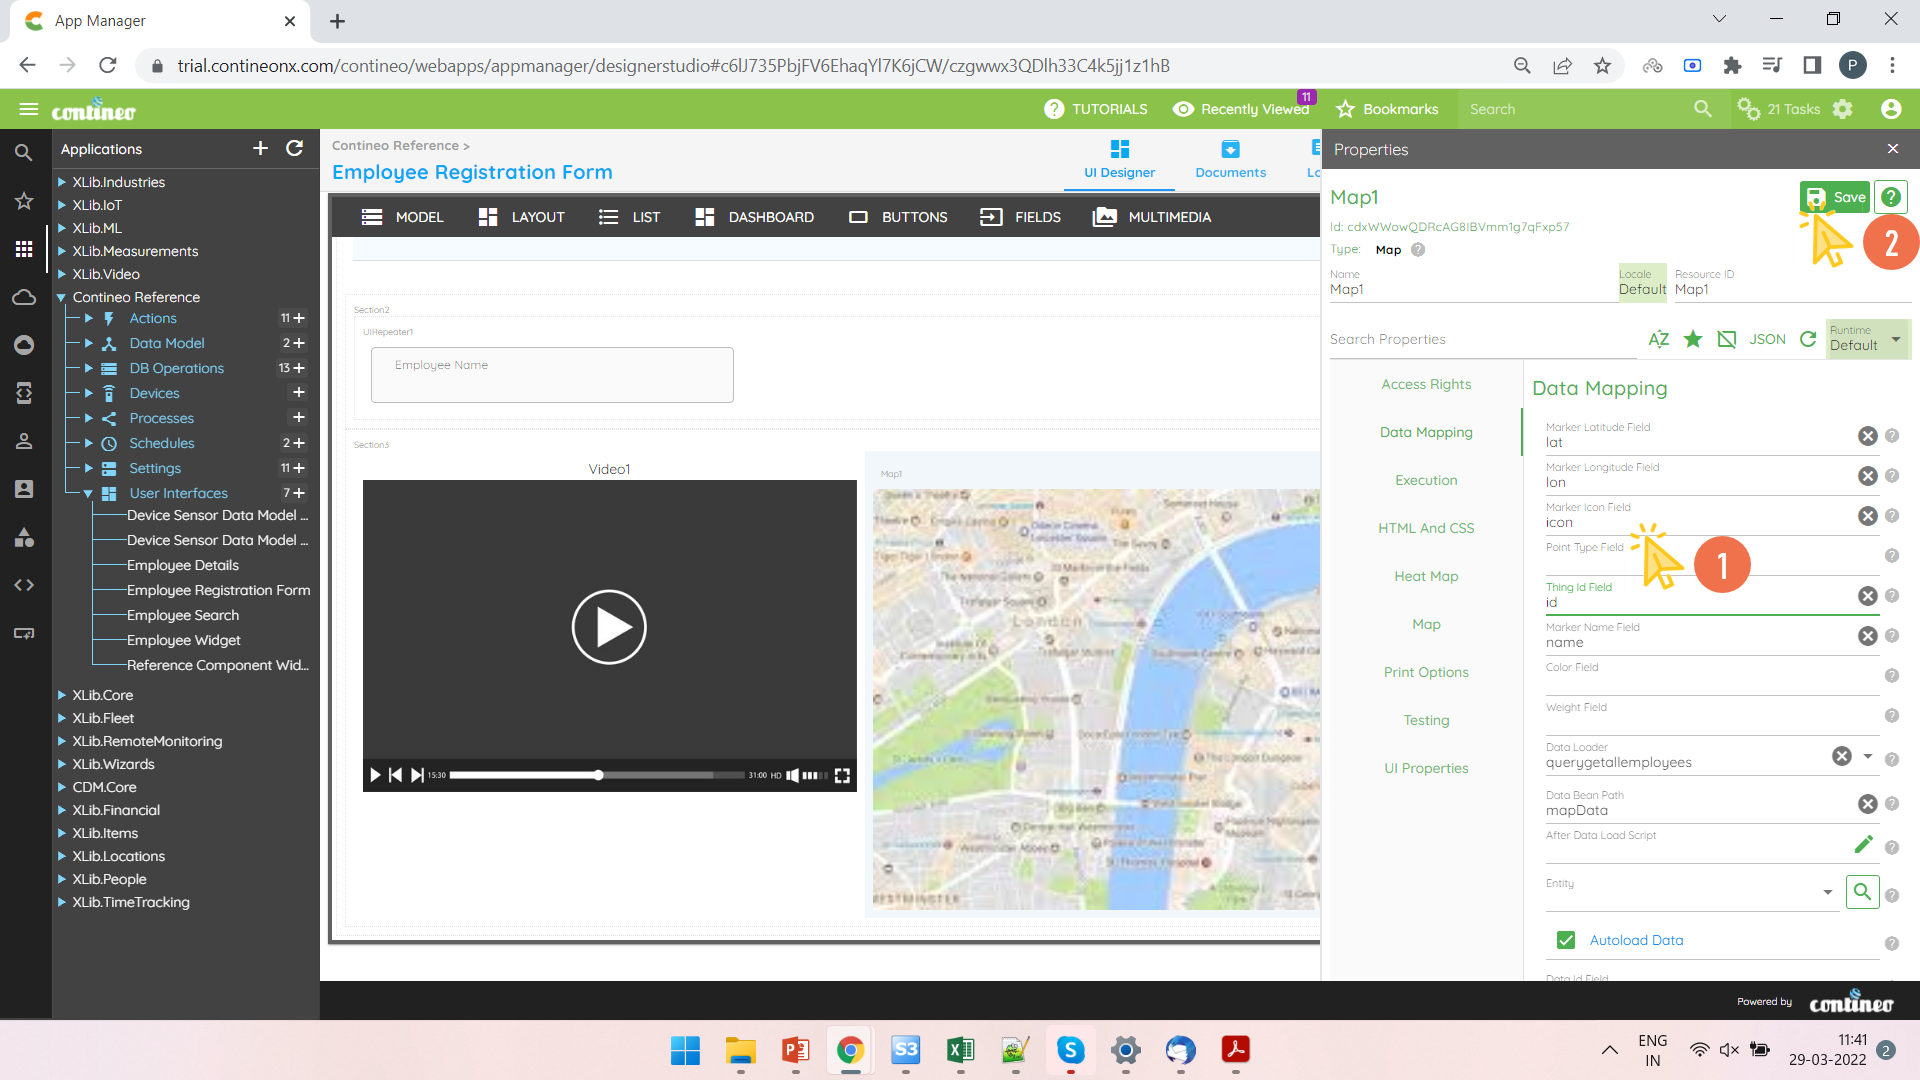Toggle the Autoload Data checkbox
1920x1080 pixels.
tap(1566, 940)
